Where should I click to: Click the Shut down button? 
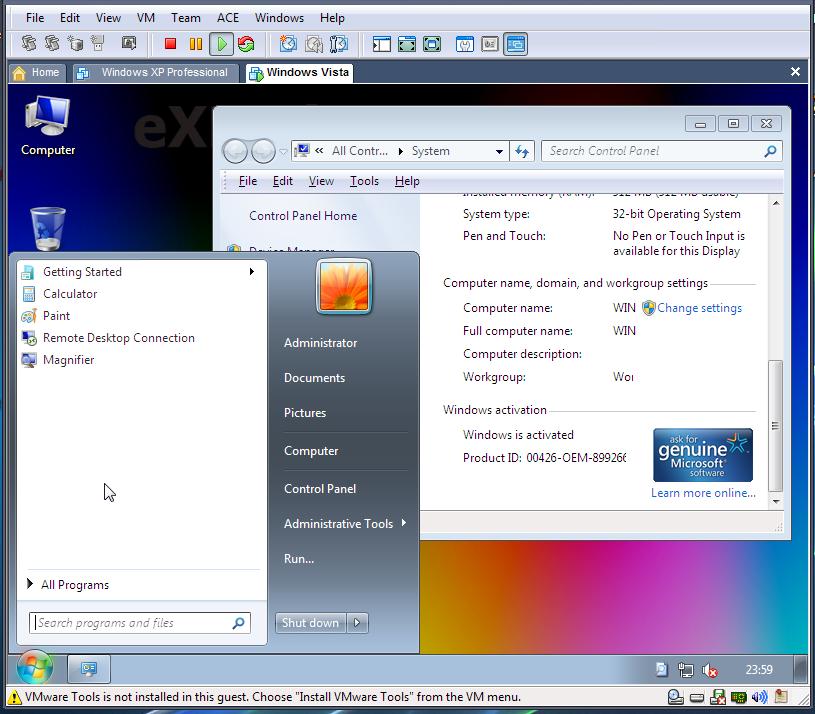(310, 623)
